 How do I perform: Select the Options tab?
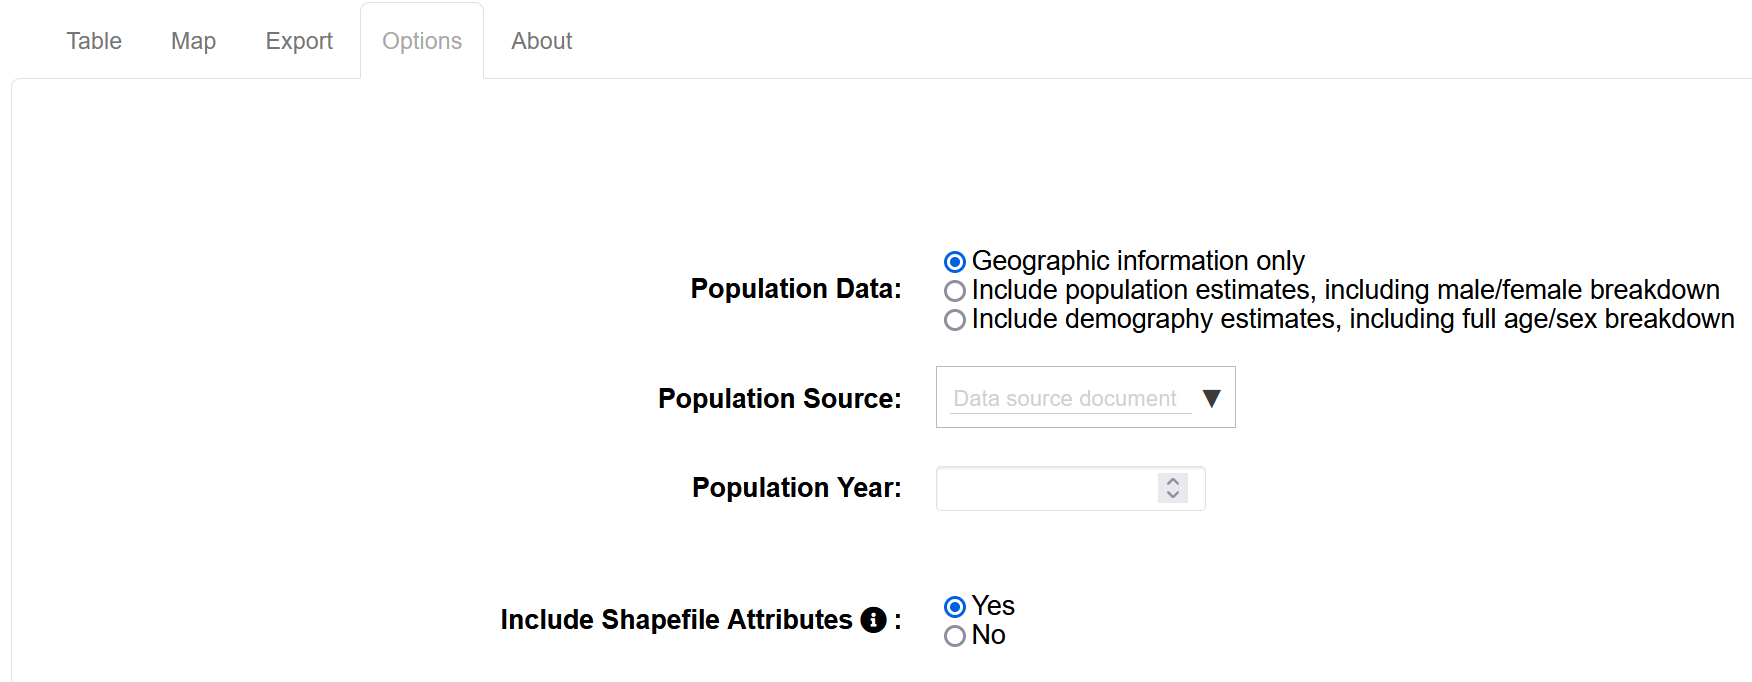tap(422, 41)
